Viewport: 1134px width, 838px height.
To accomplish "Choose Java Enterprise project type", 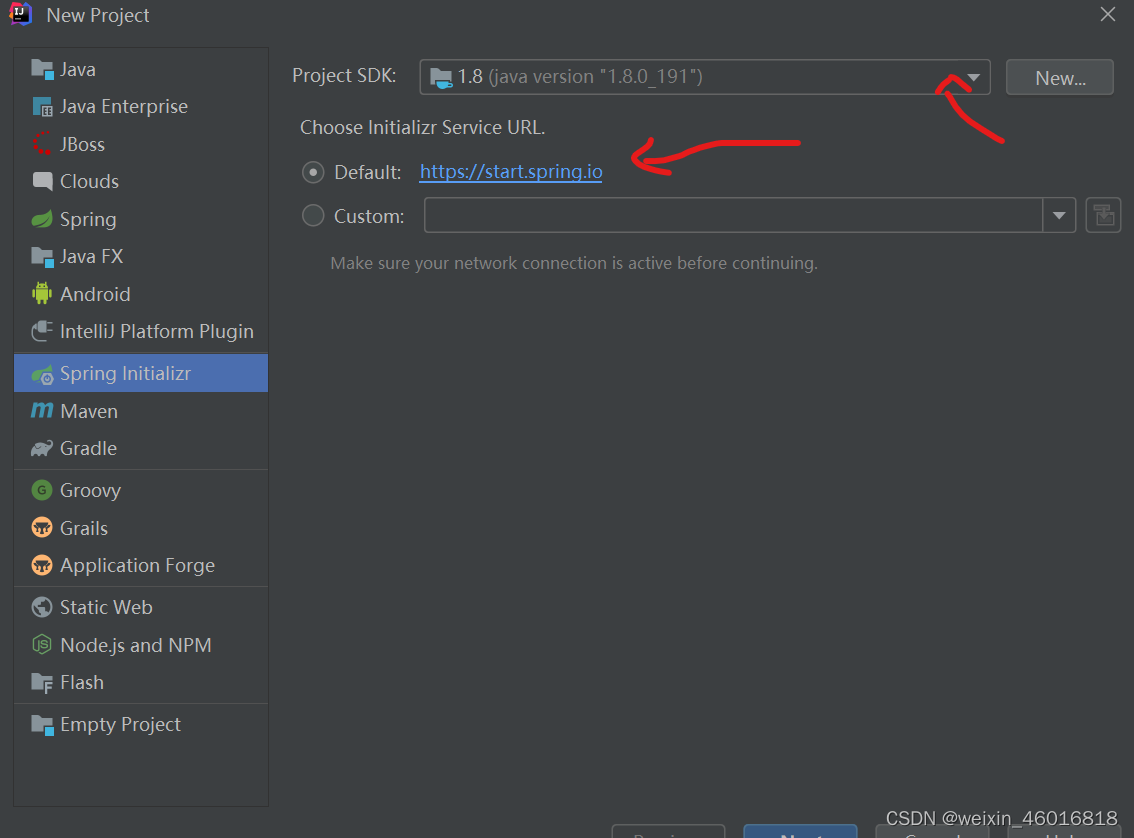I will [x=141, y=106].
